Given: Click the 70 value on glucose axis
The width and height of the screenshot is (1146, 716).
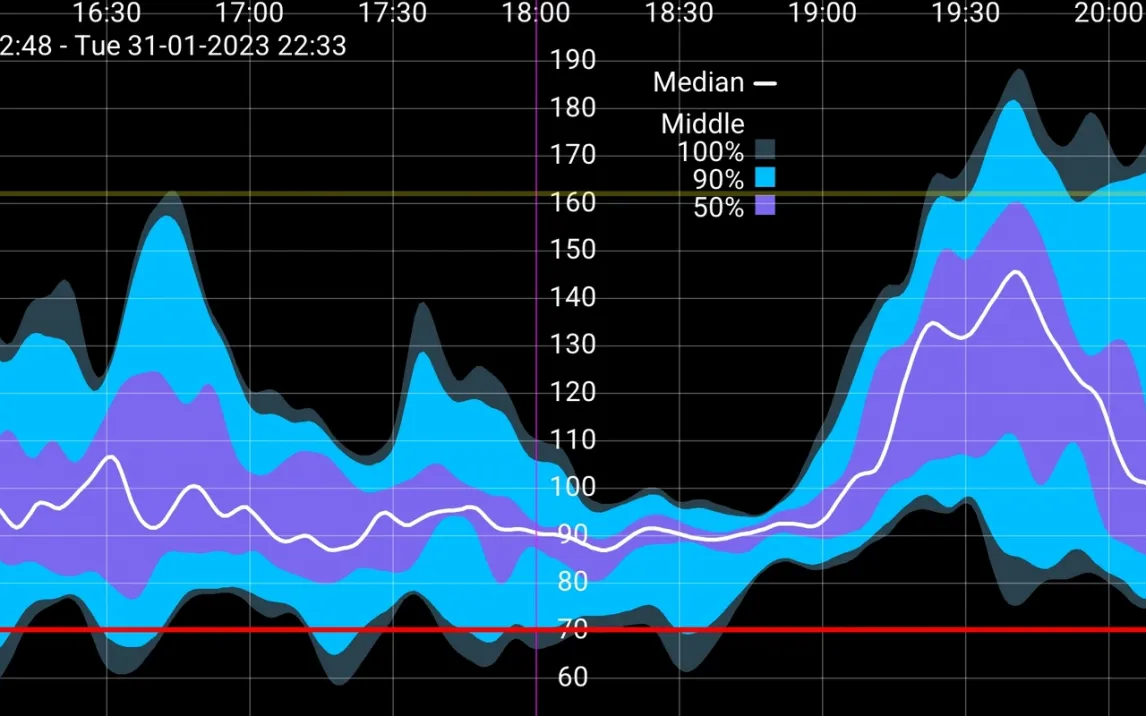Looking at the screenshot, I should coord(573,630).
